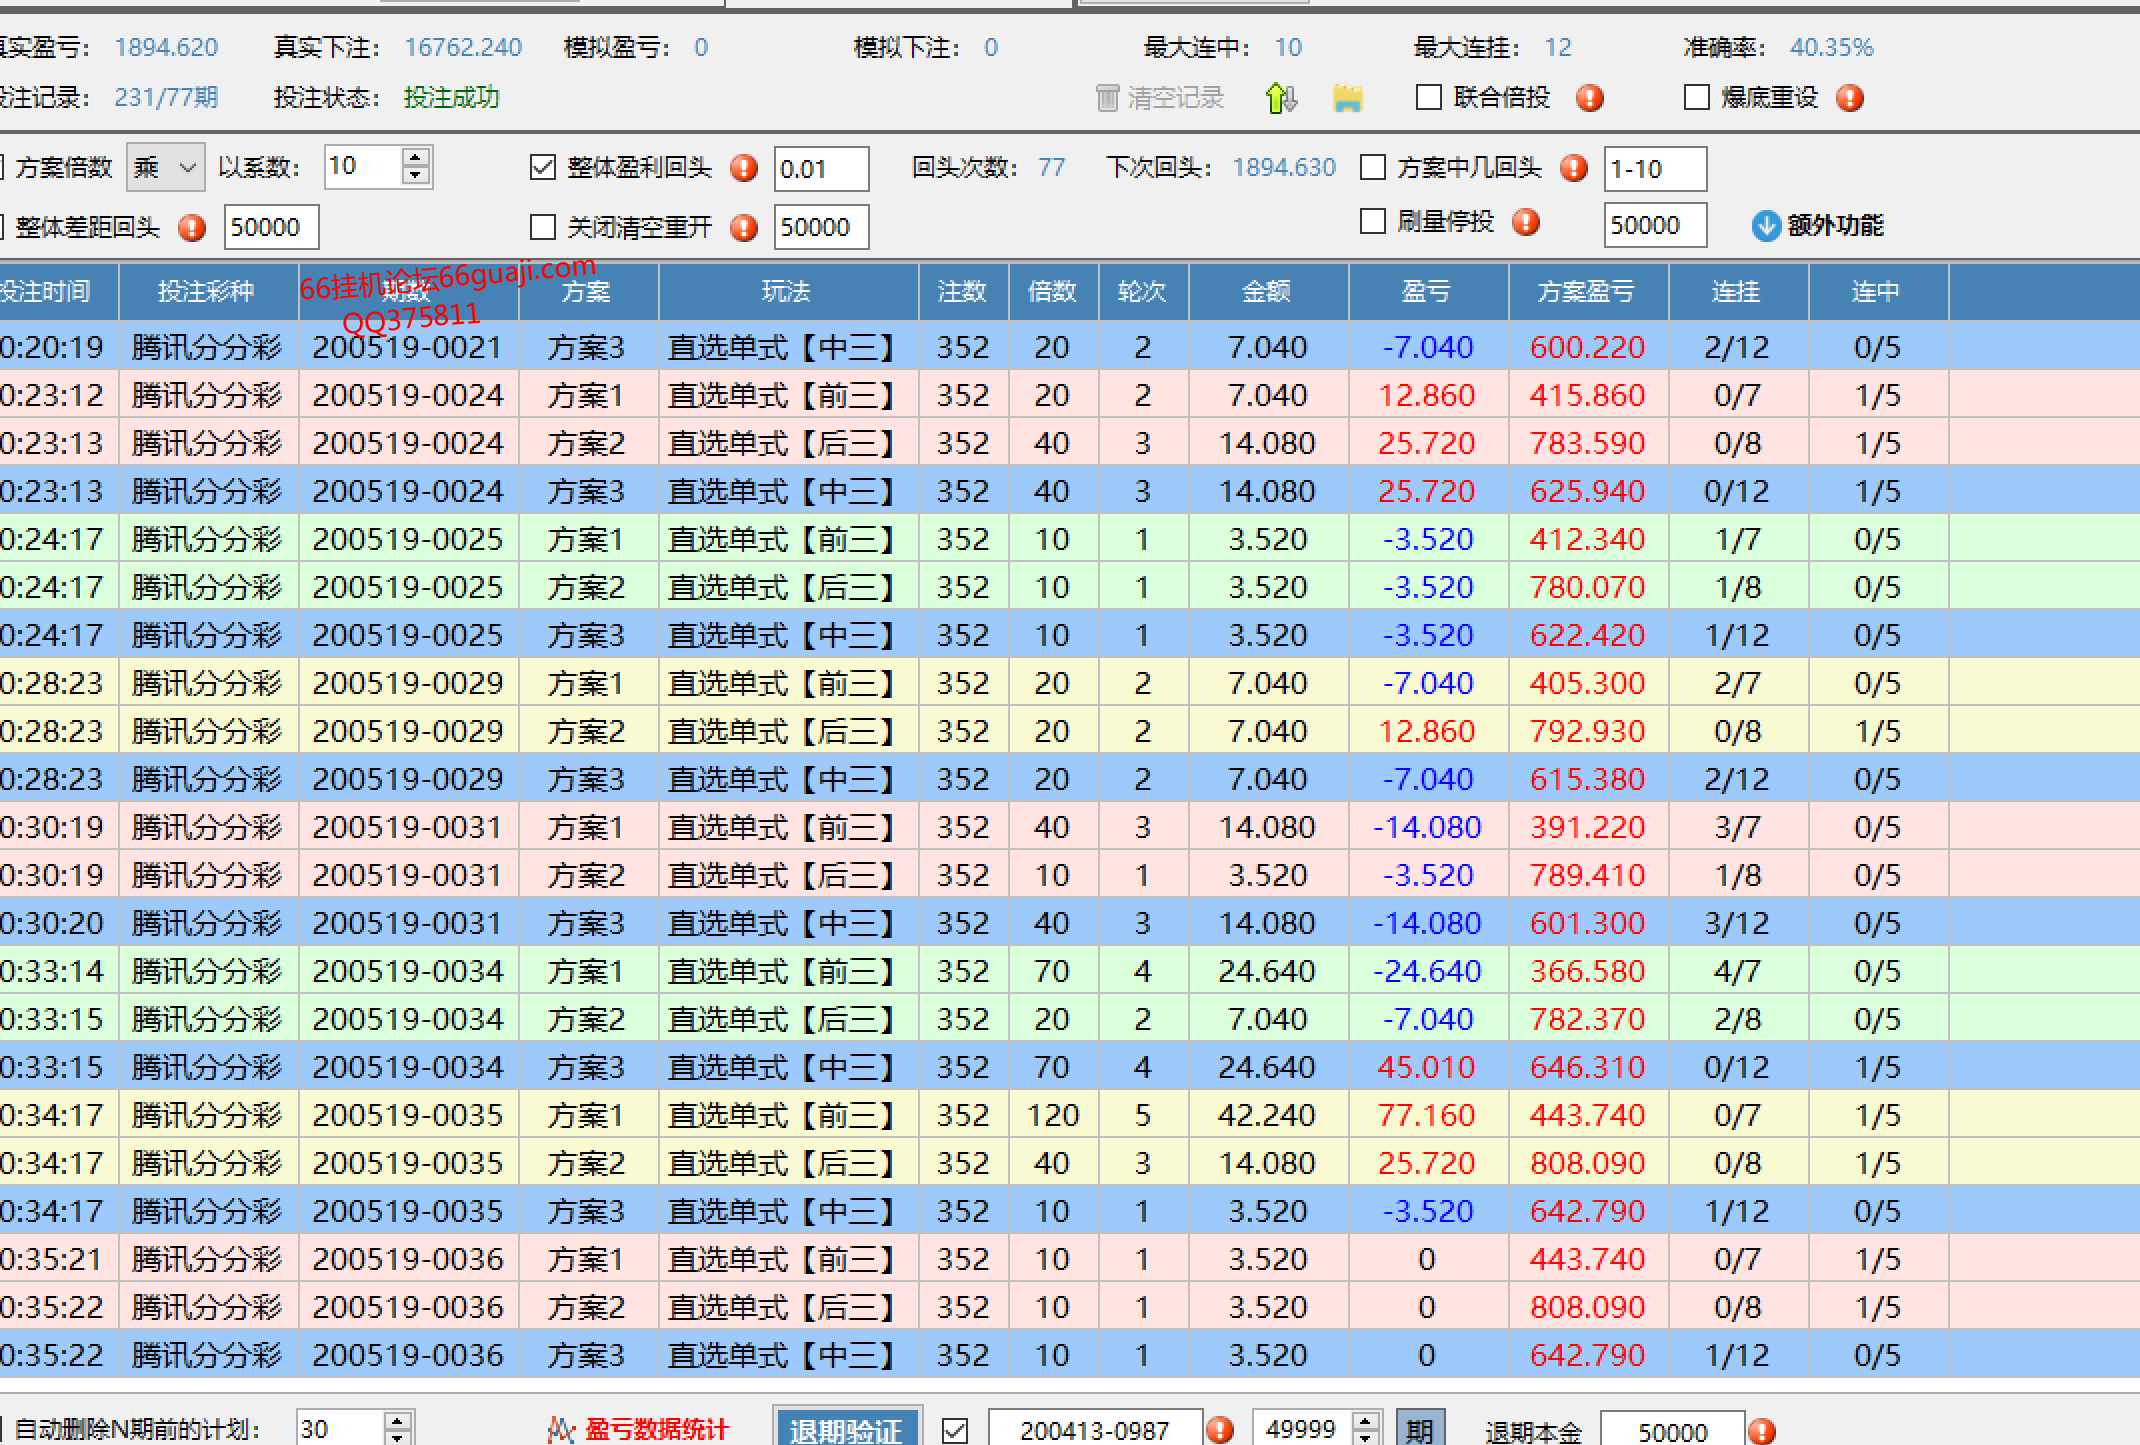Click the blue down-arrow icon of 额外功能
This screenshot has height=1445, width=2140.
pos(1766,226)
